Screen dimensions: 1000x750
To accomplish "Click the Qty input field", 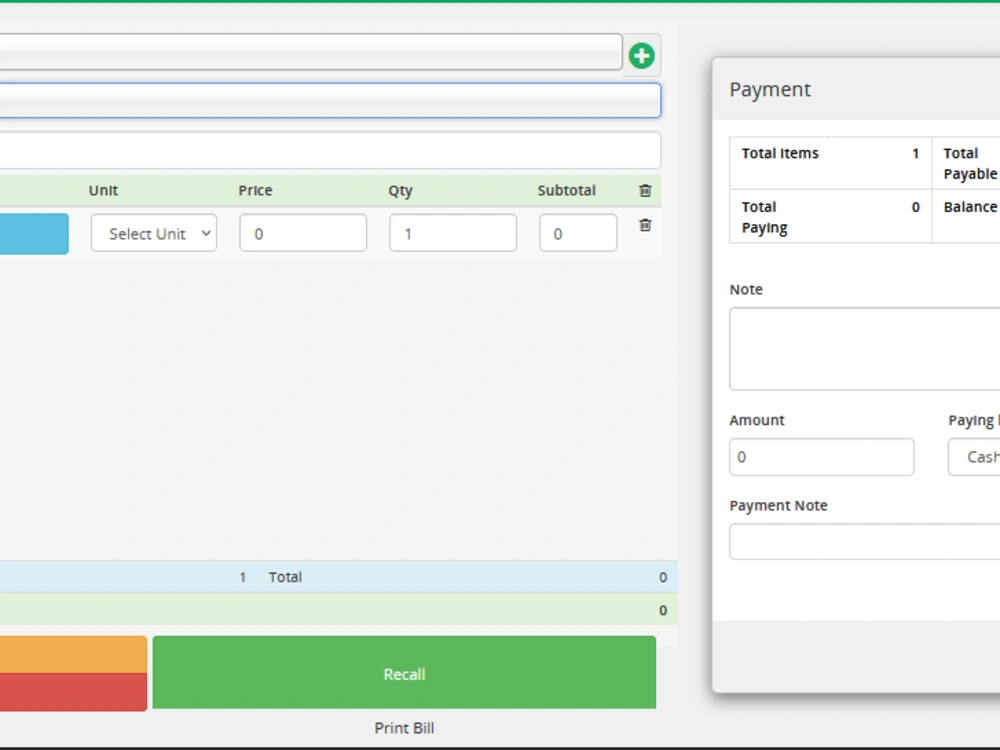I will (453, 233).
